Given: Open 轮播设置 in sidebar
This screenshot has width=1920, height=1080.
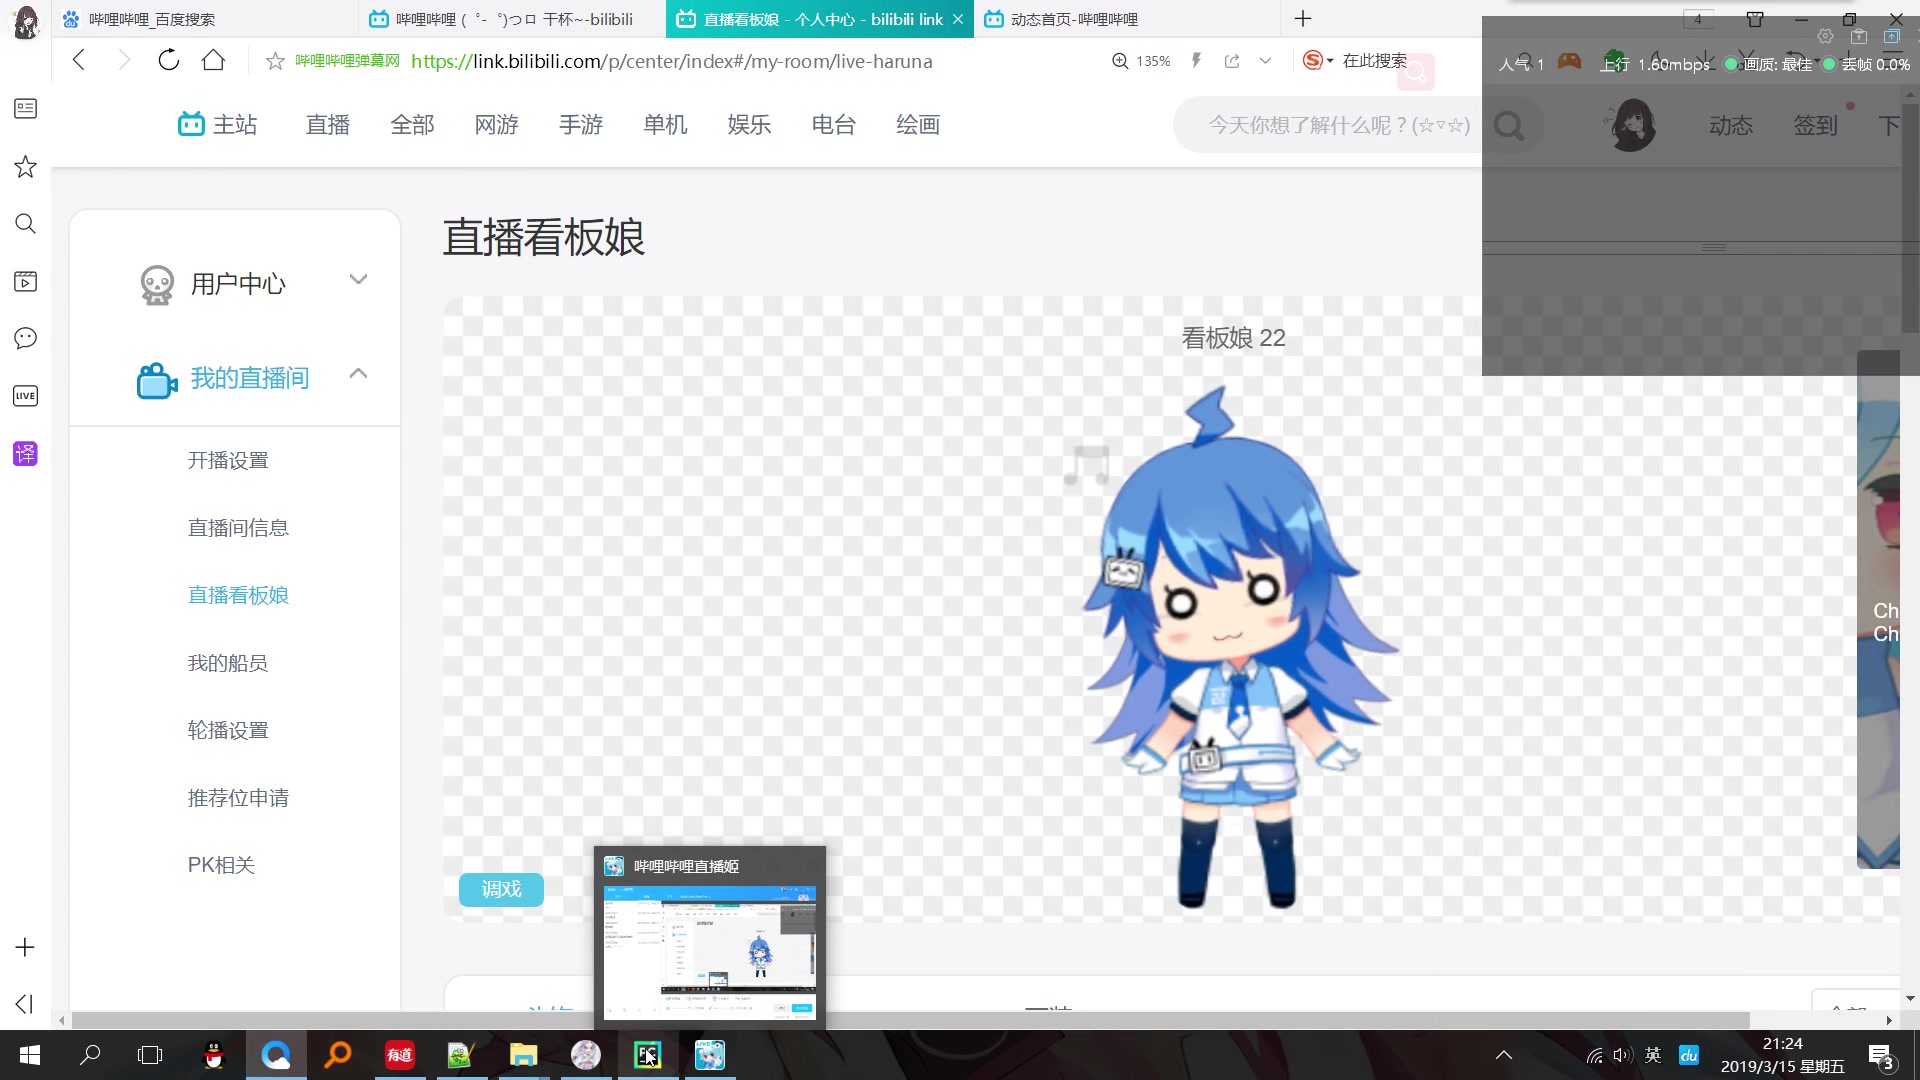Looking at the screenshot, I should click(x=228, y=730).
